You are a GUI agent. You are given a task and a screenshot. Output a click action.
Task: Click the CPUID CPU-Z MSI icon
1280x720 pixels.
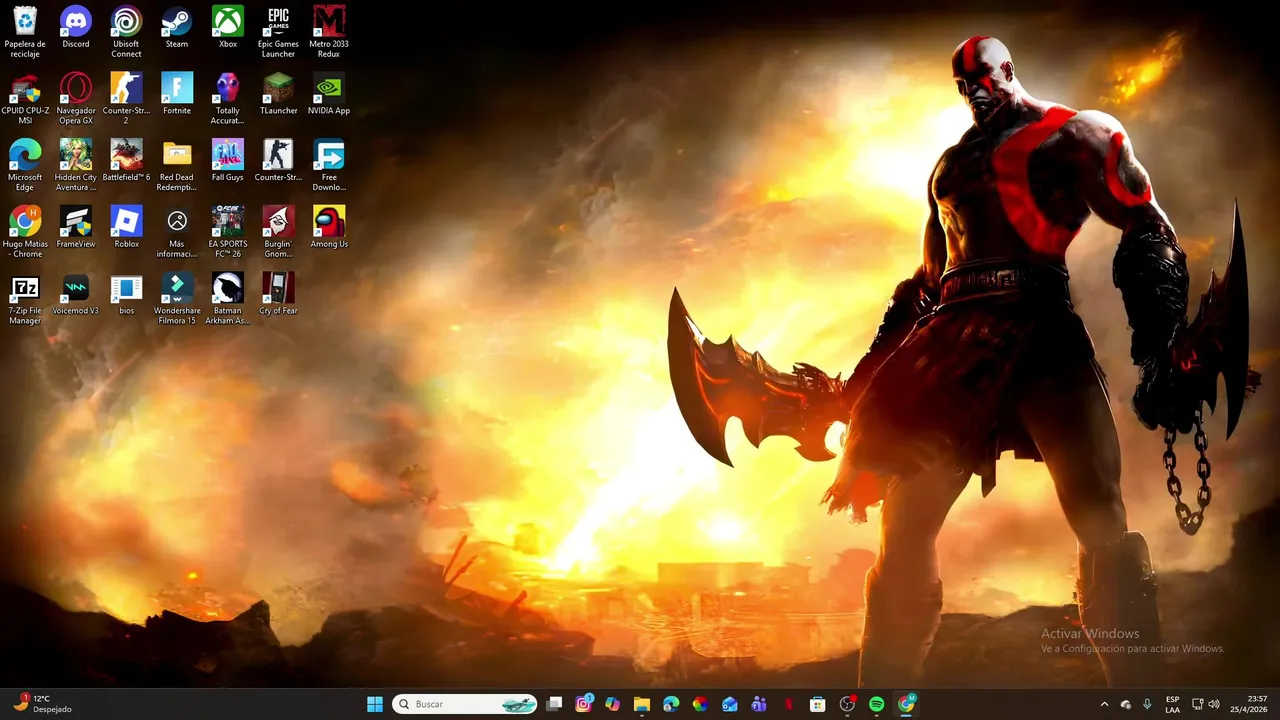25,98
